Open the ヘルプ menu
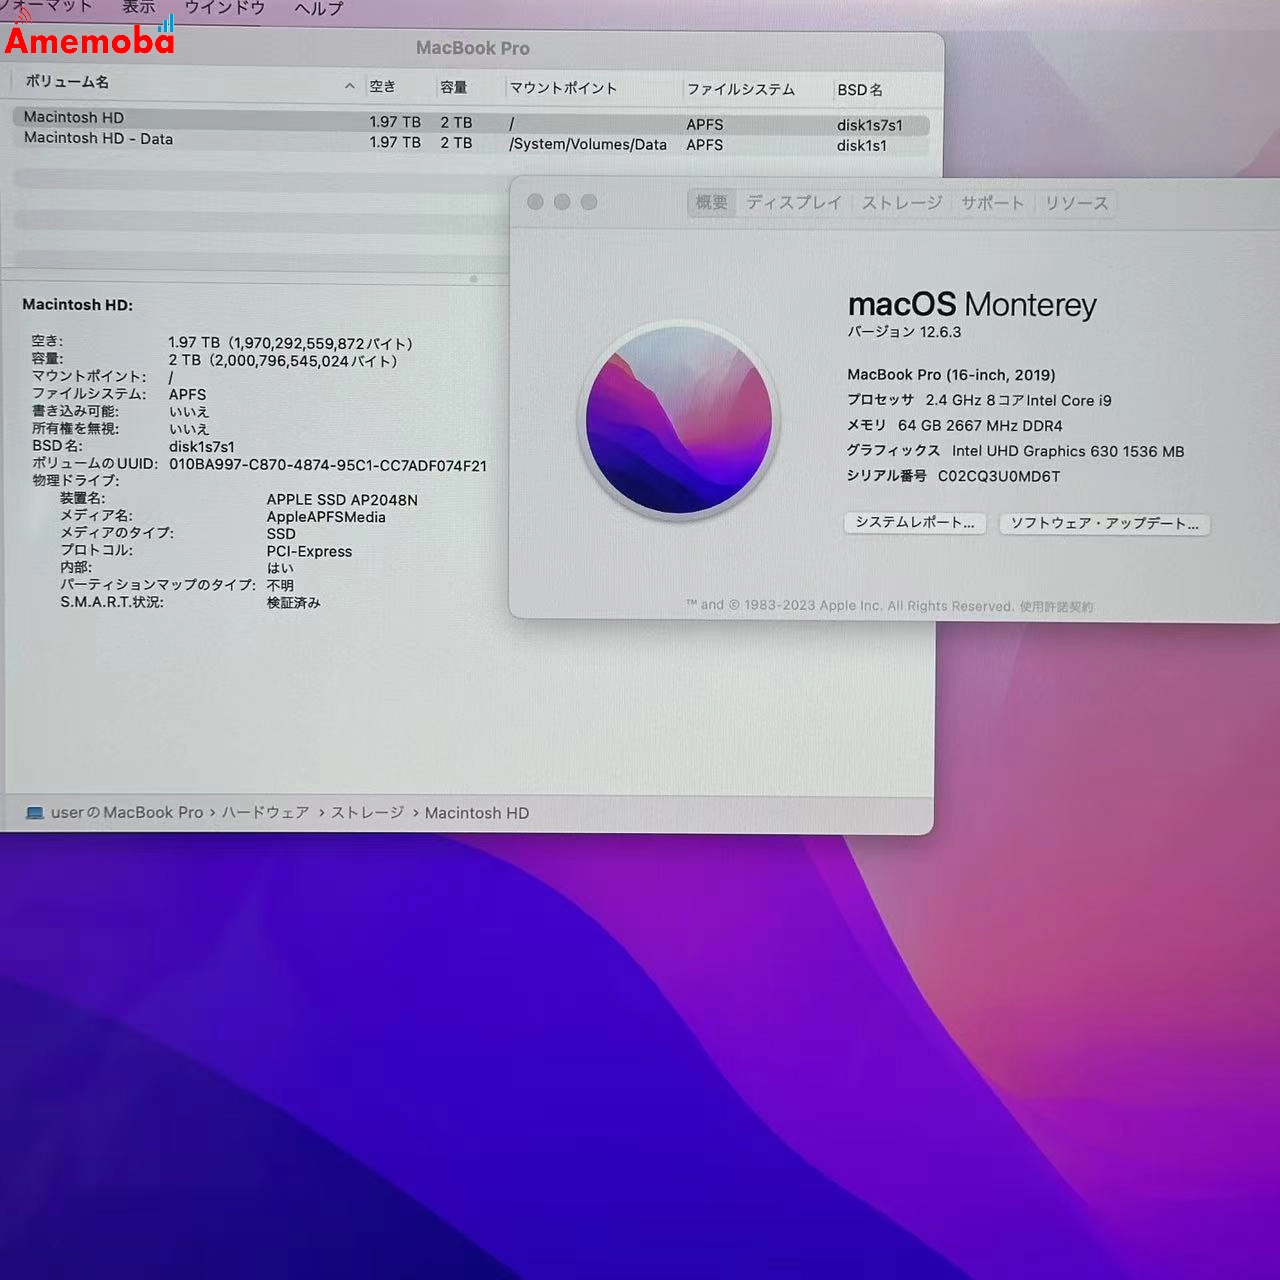 point(315,8)
